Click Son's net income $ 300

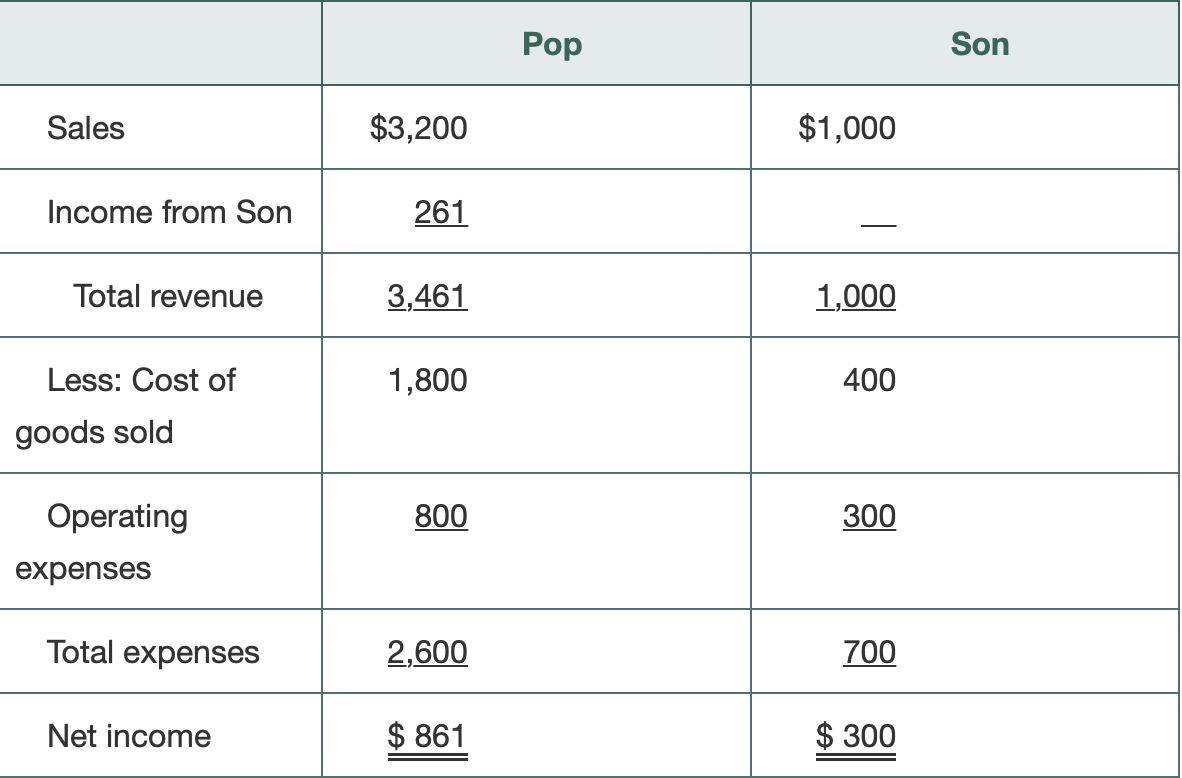tap(856, 737)
